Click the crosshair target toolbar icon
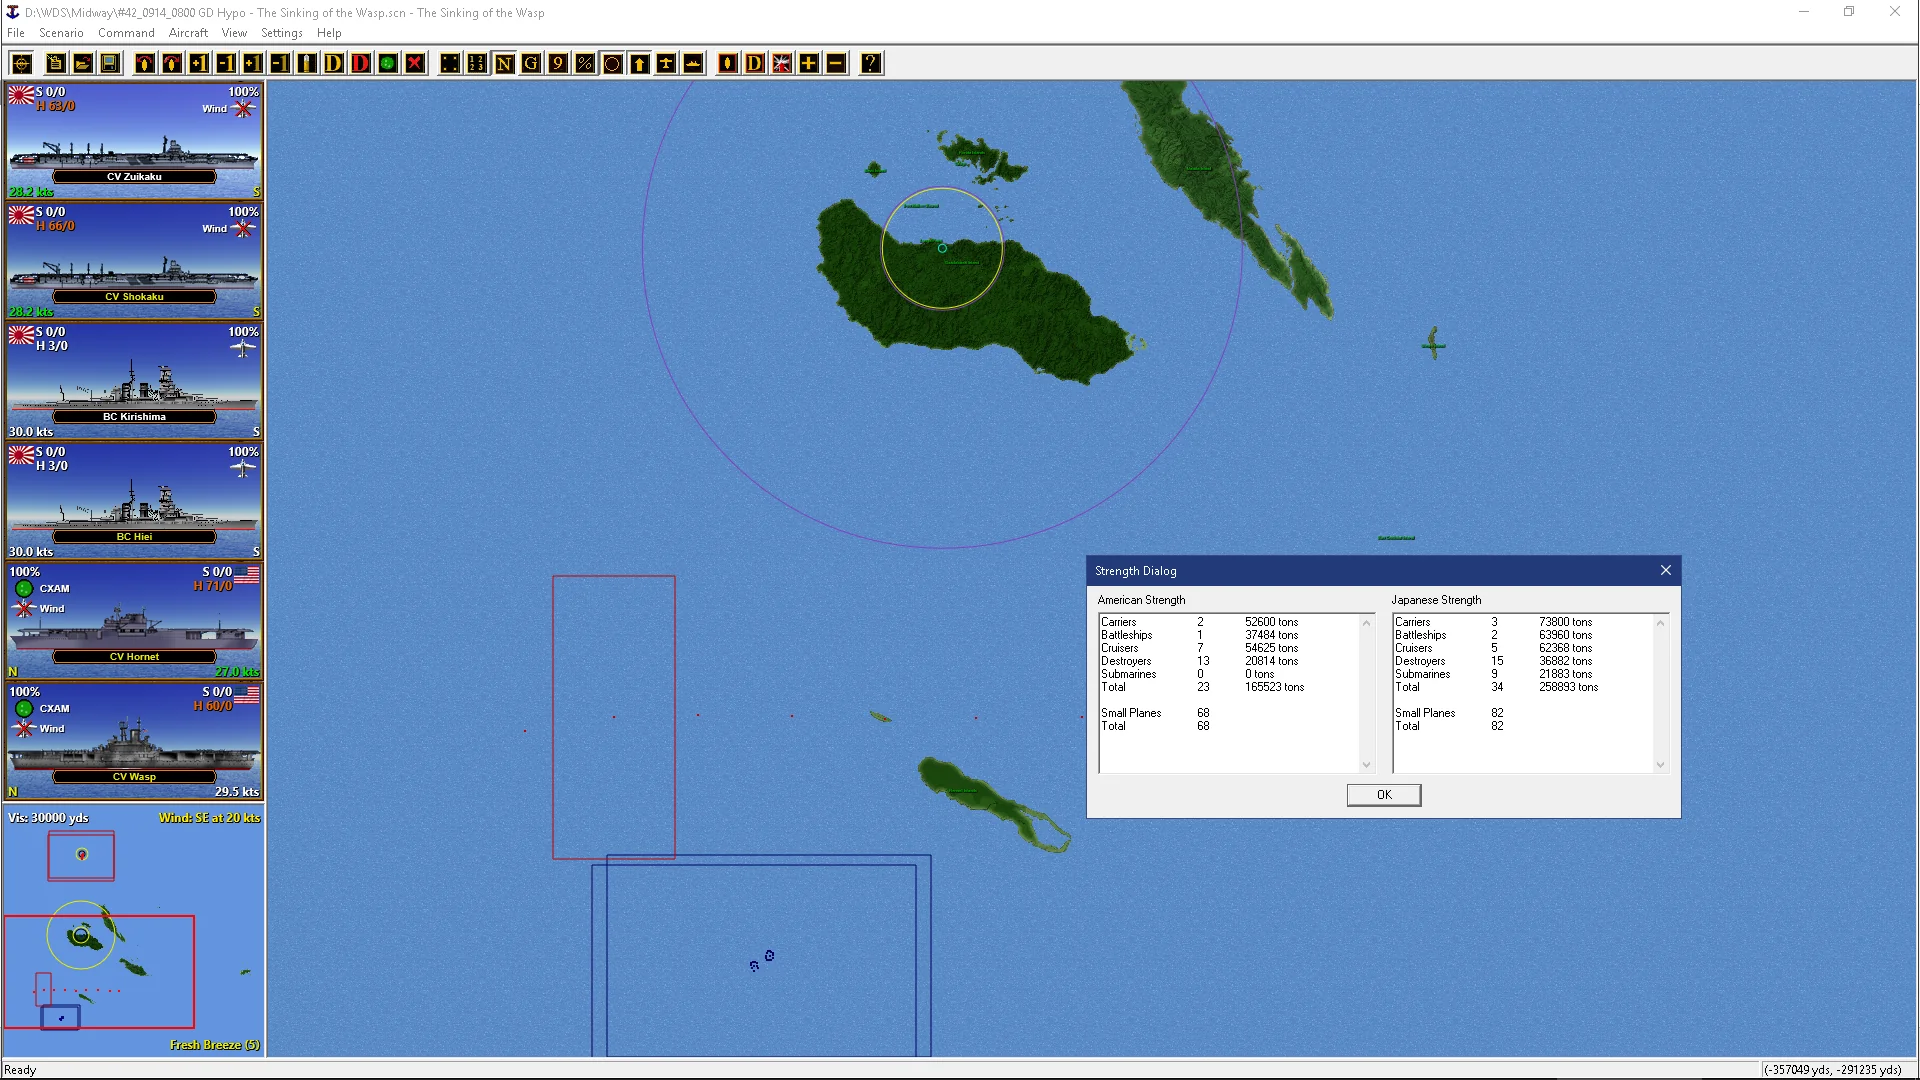Image resolution: width=1920 pixels, height=1080 pixels. 22,64
